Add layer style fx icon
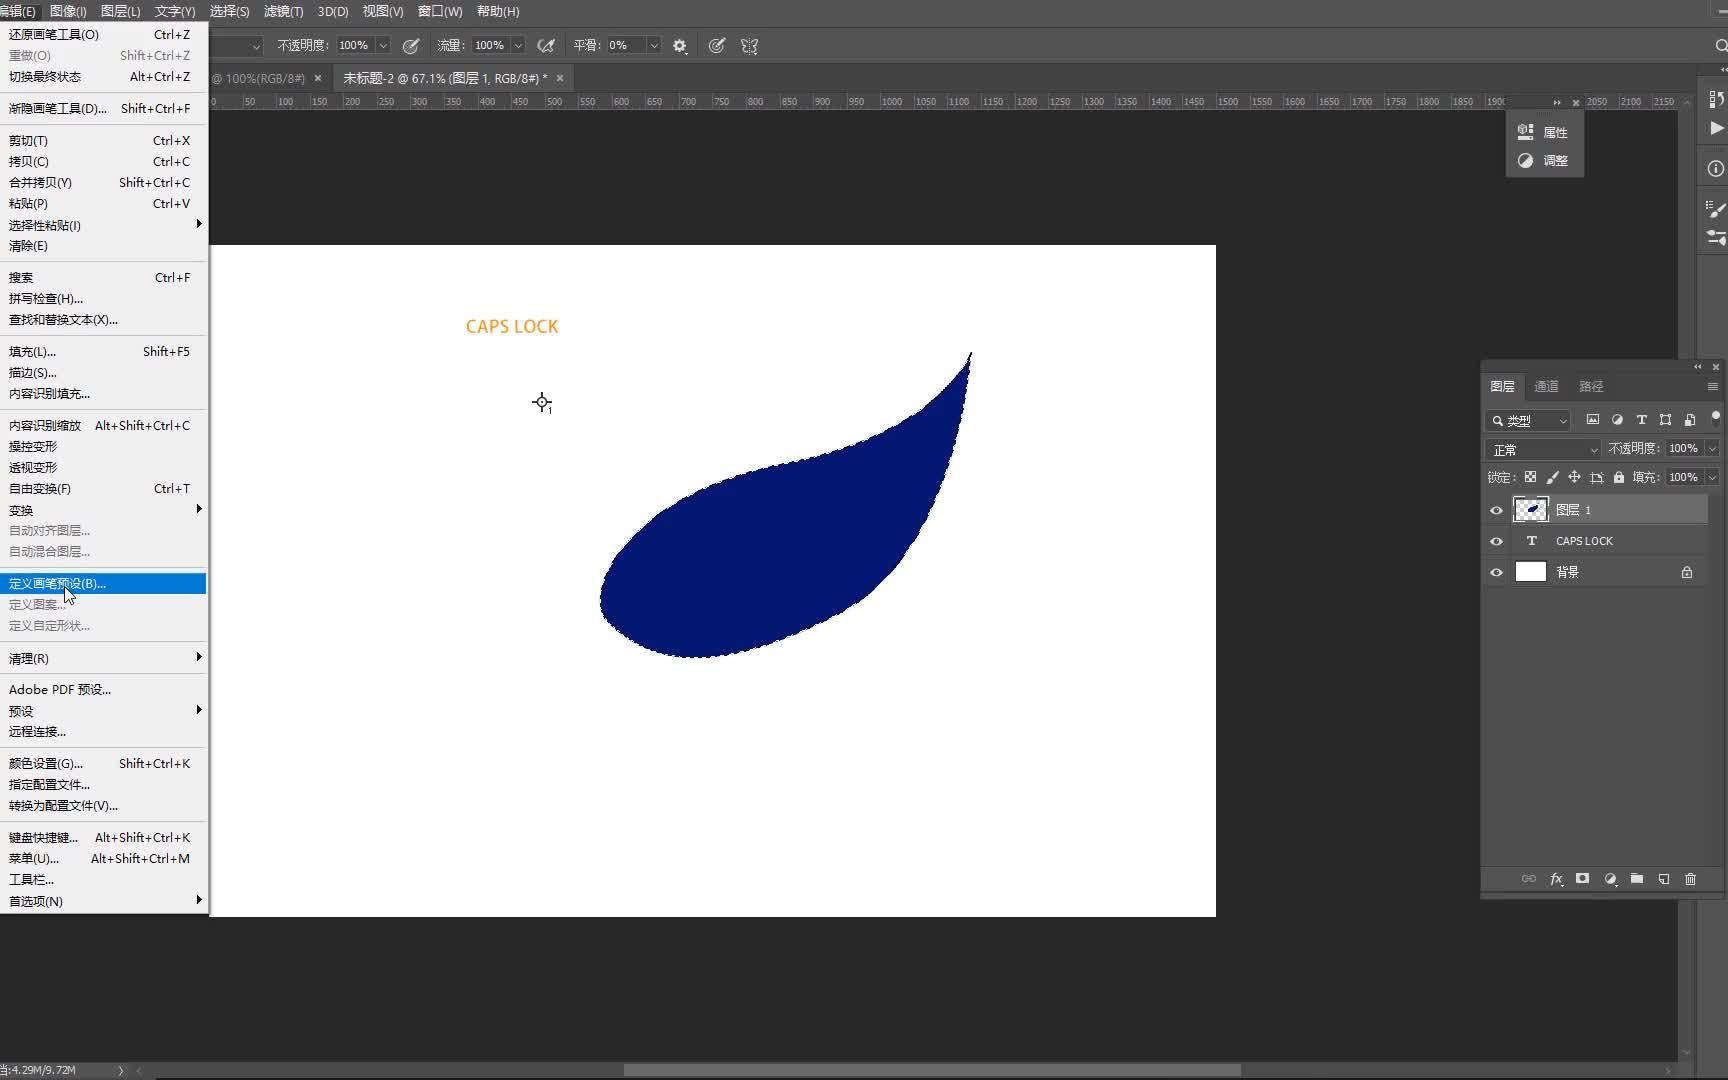The width and height of the screenshot is (1728, 1080). point(1556,879)
